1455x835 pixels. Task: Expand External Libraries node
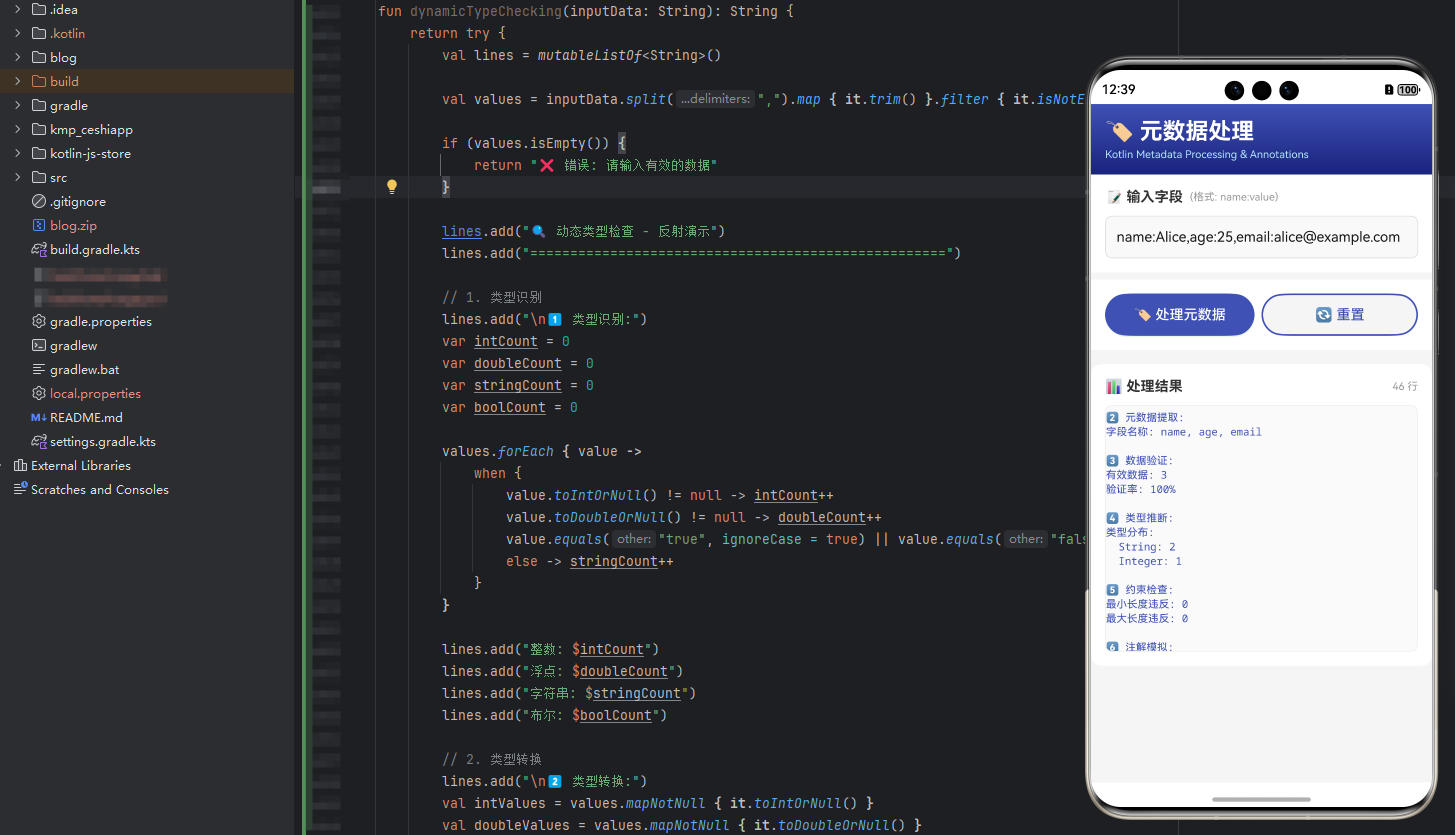[3, 465]
